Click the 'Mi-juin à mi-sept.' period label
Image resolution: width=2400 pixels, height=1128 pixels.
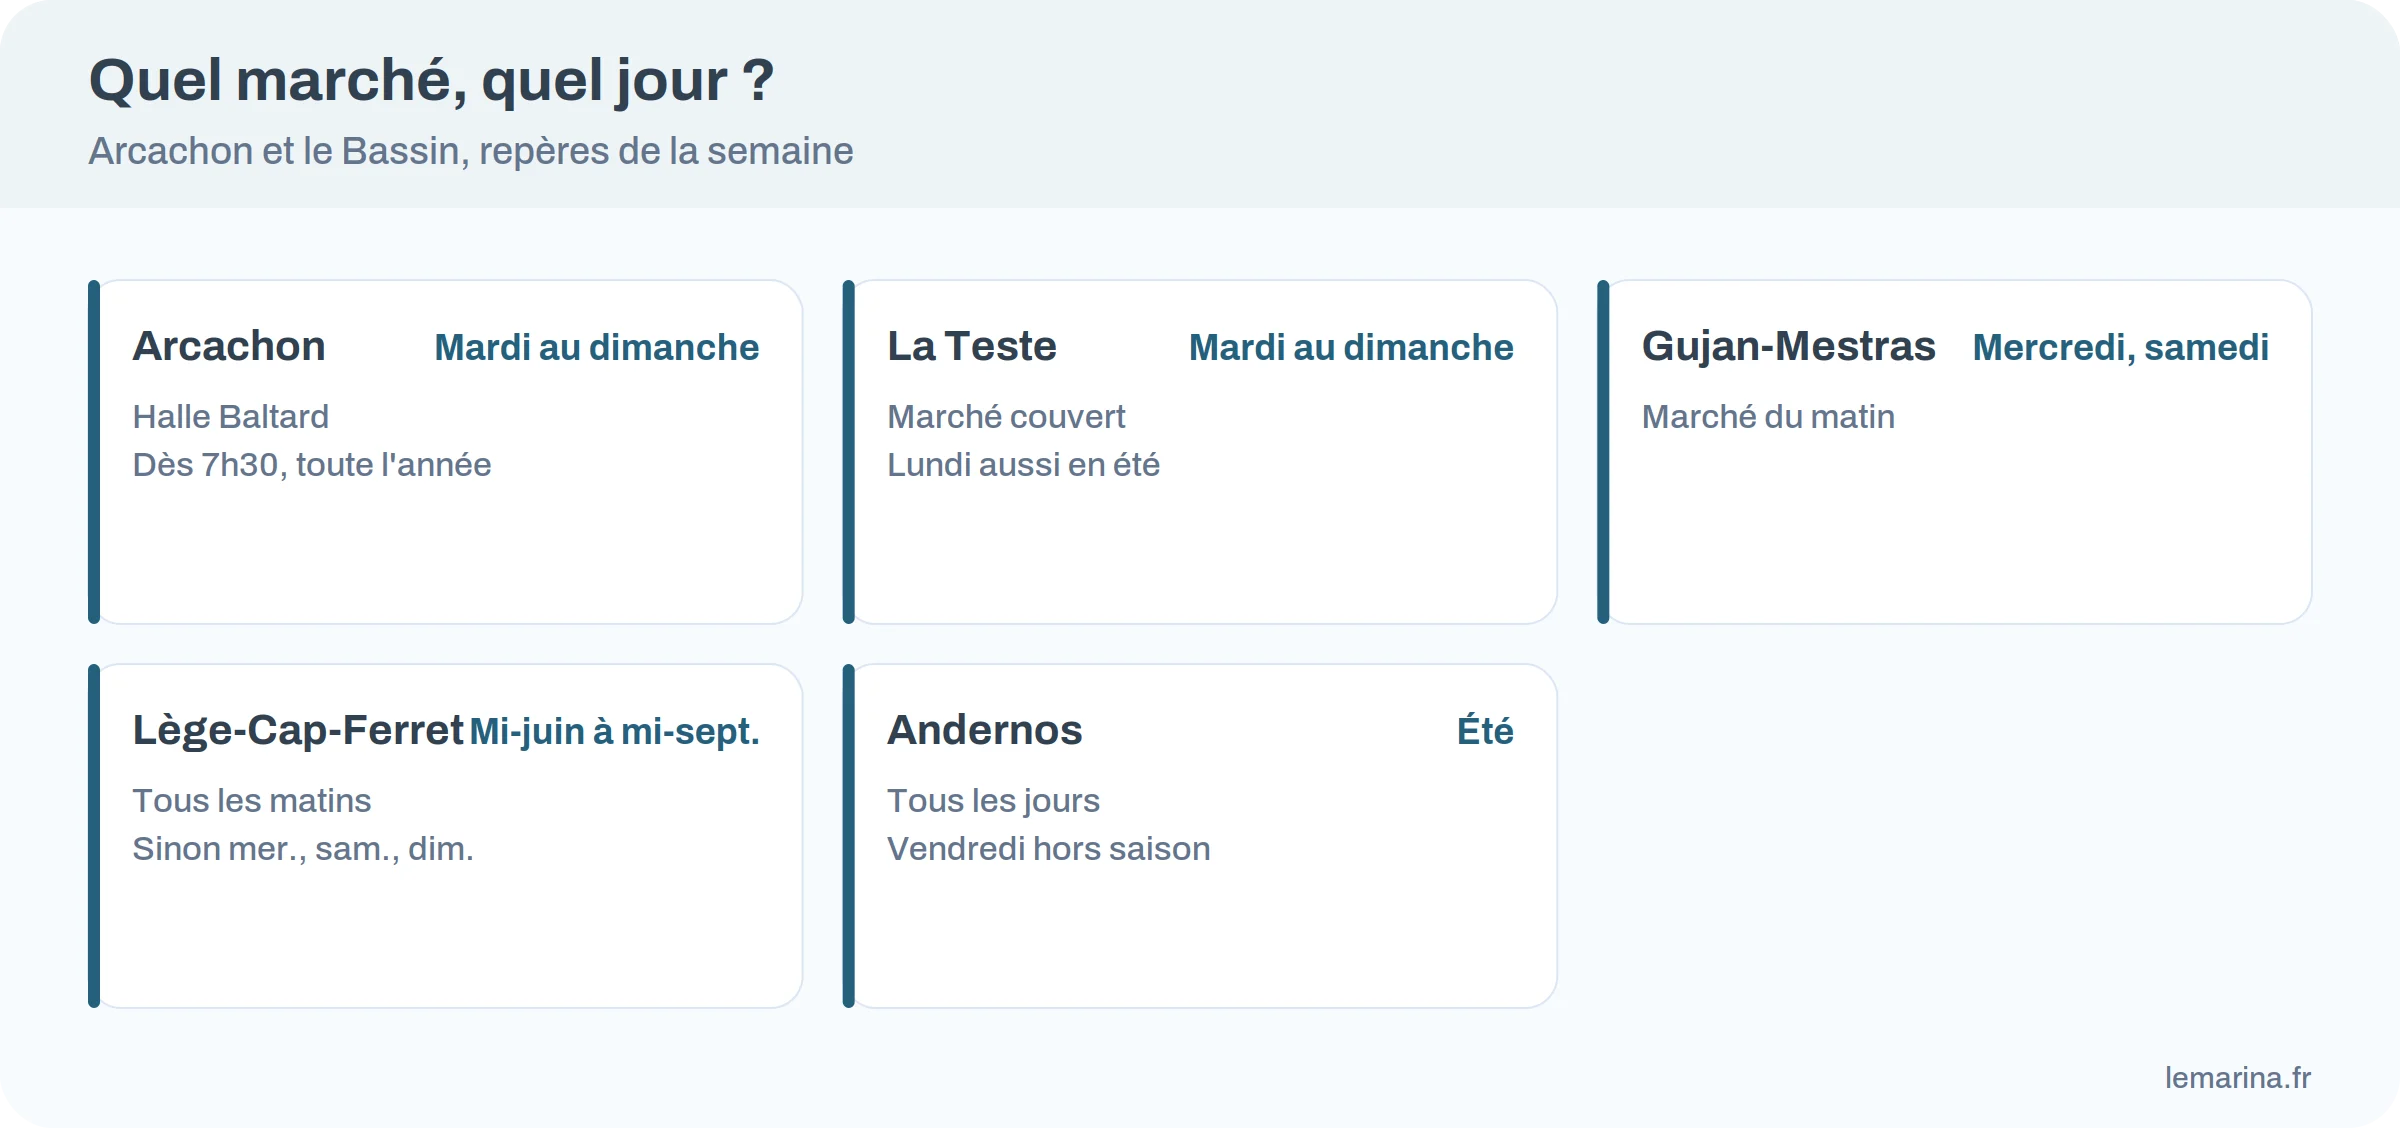pos(615,731)
